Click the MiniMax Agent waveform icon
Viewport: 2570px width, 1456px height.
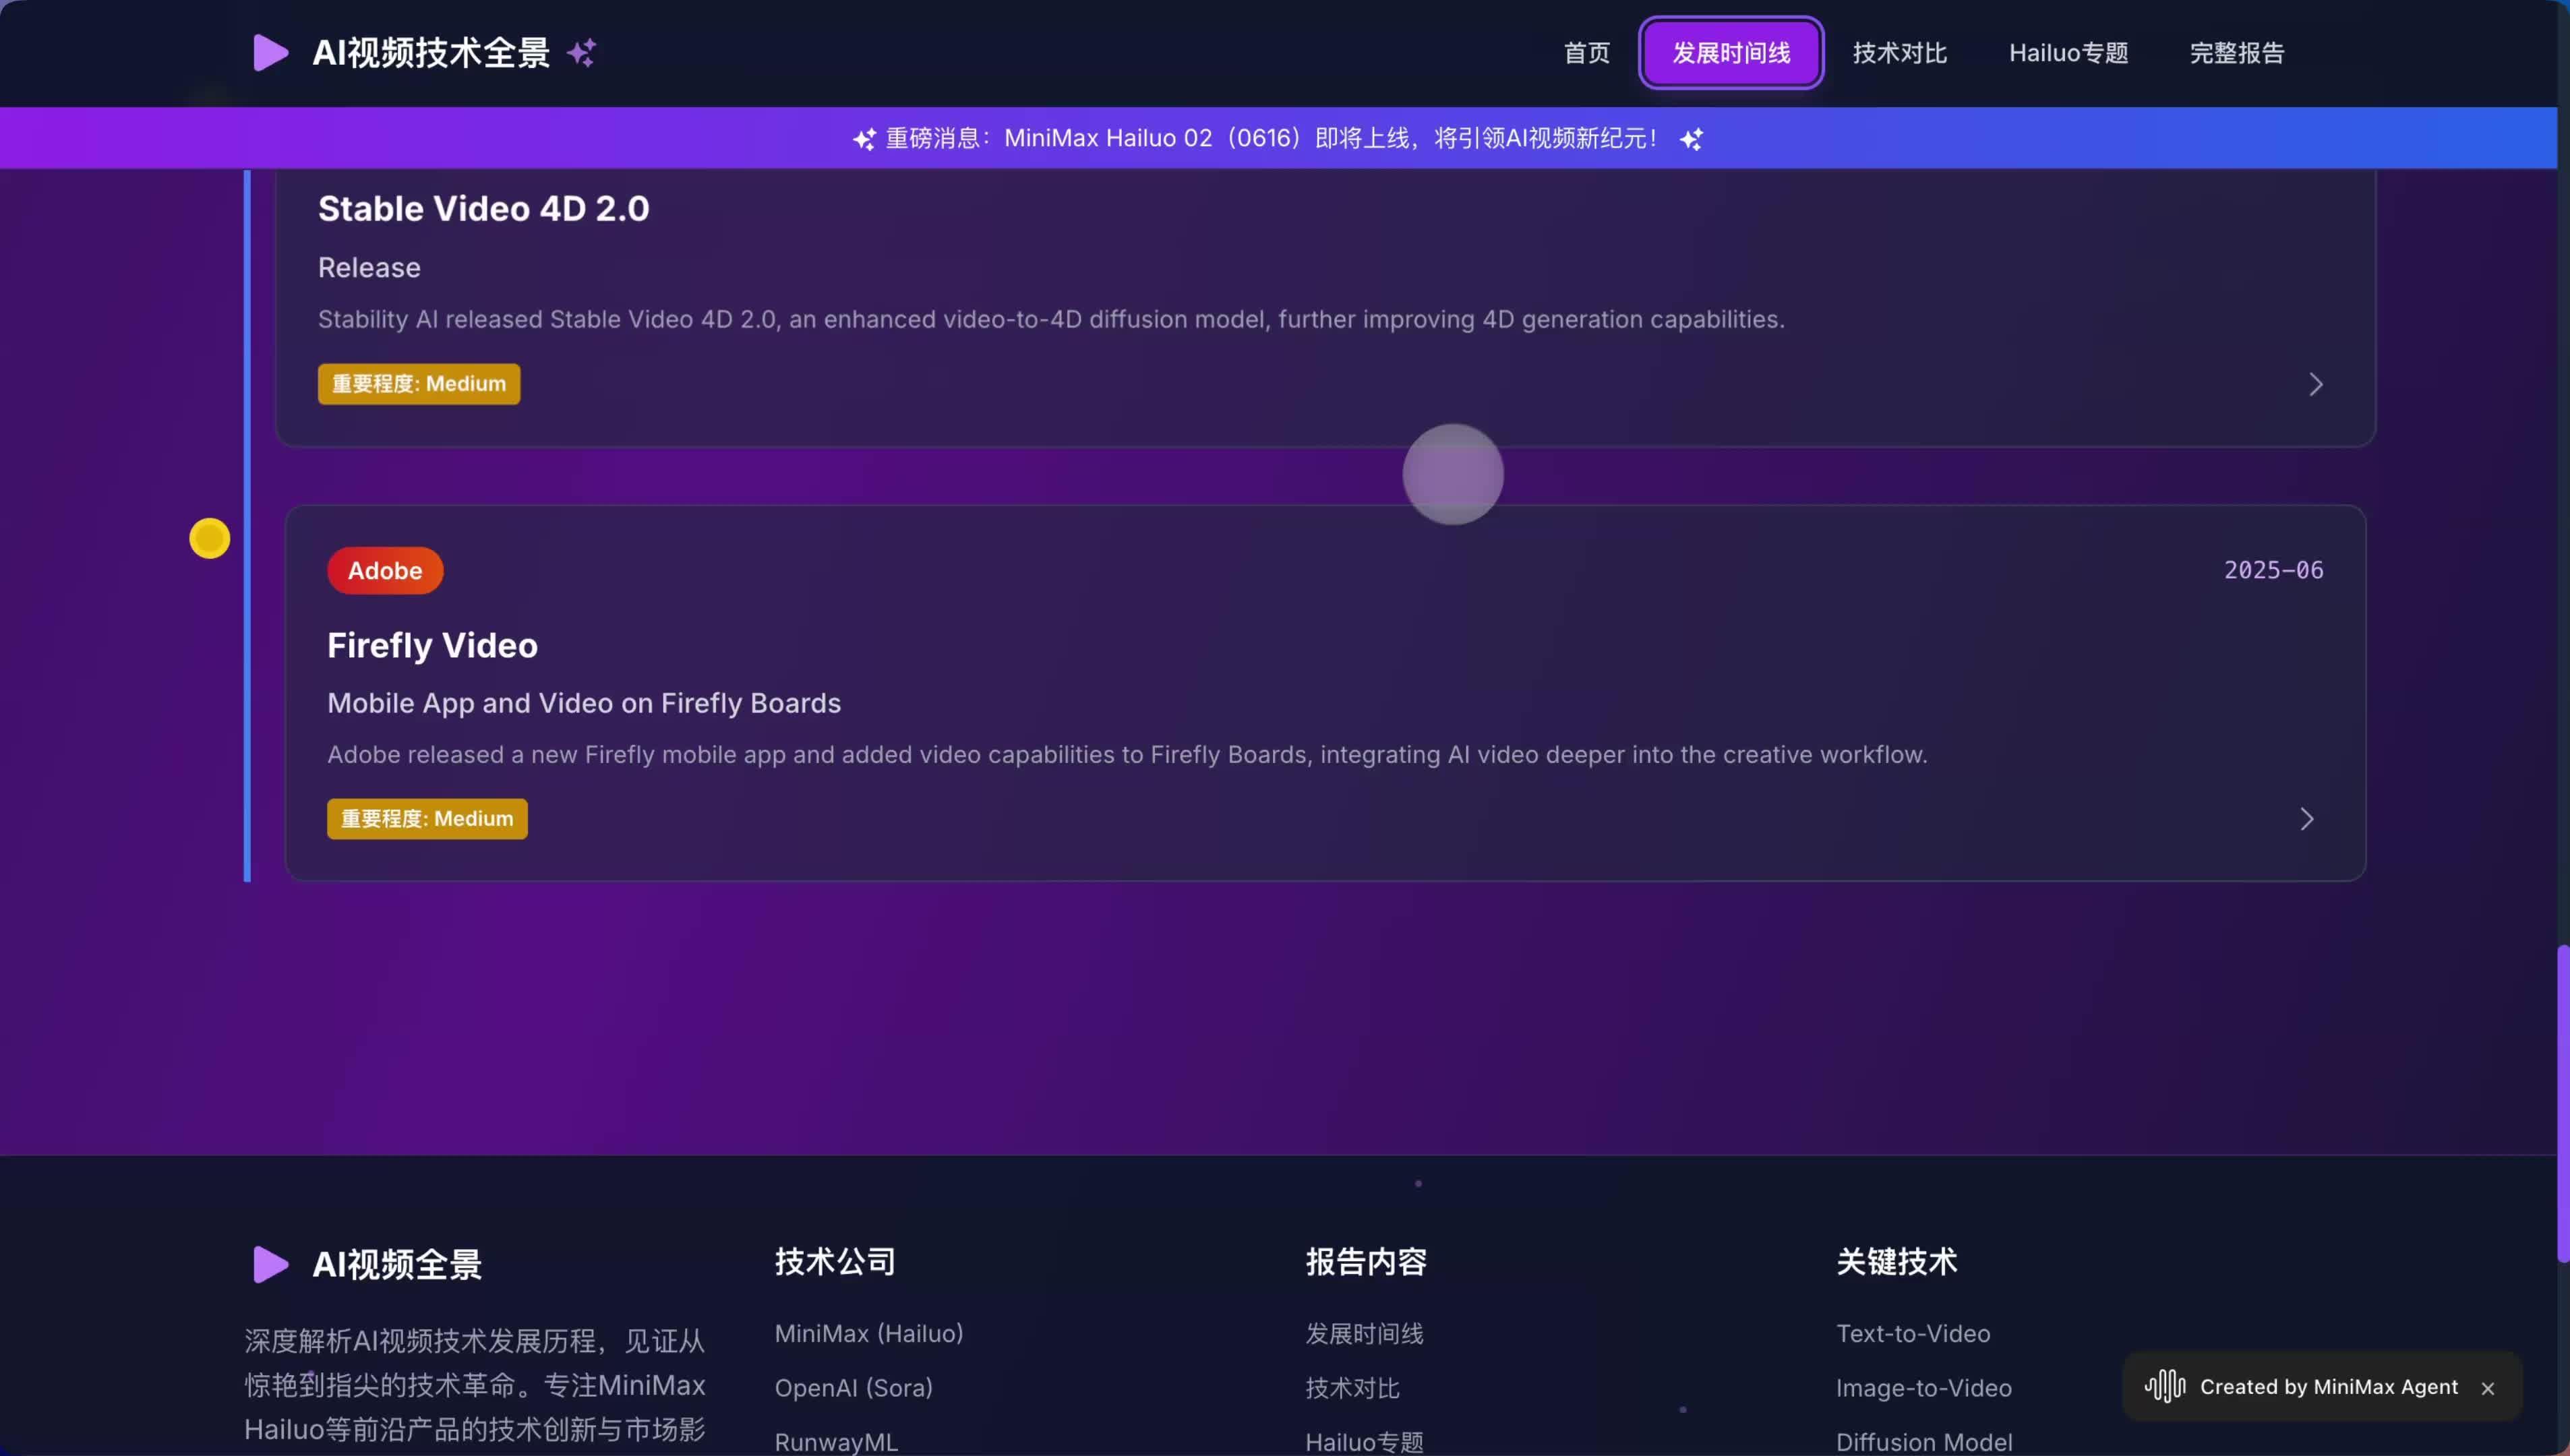pyautogui.click(x=2165, y=1386)
